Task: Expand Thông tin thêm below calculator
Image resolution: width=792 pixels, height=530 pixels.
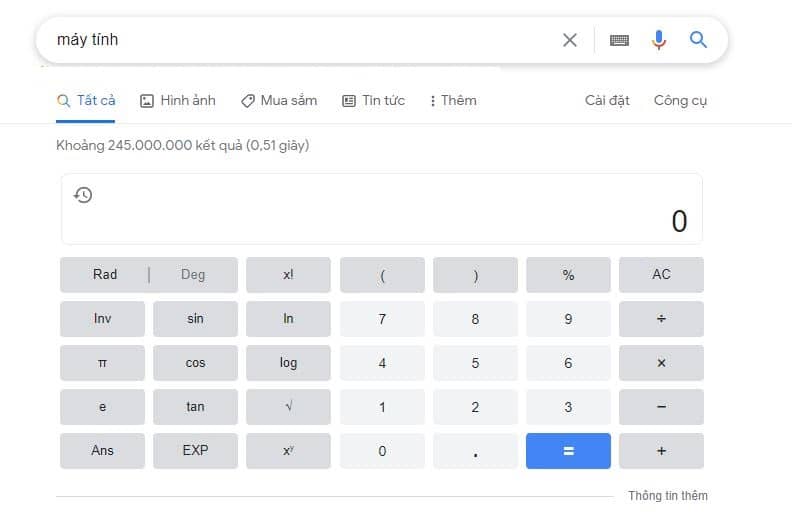Action: (668, 496)
